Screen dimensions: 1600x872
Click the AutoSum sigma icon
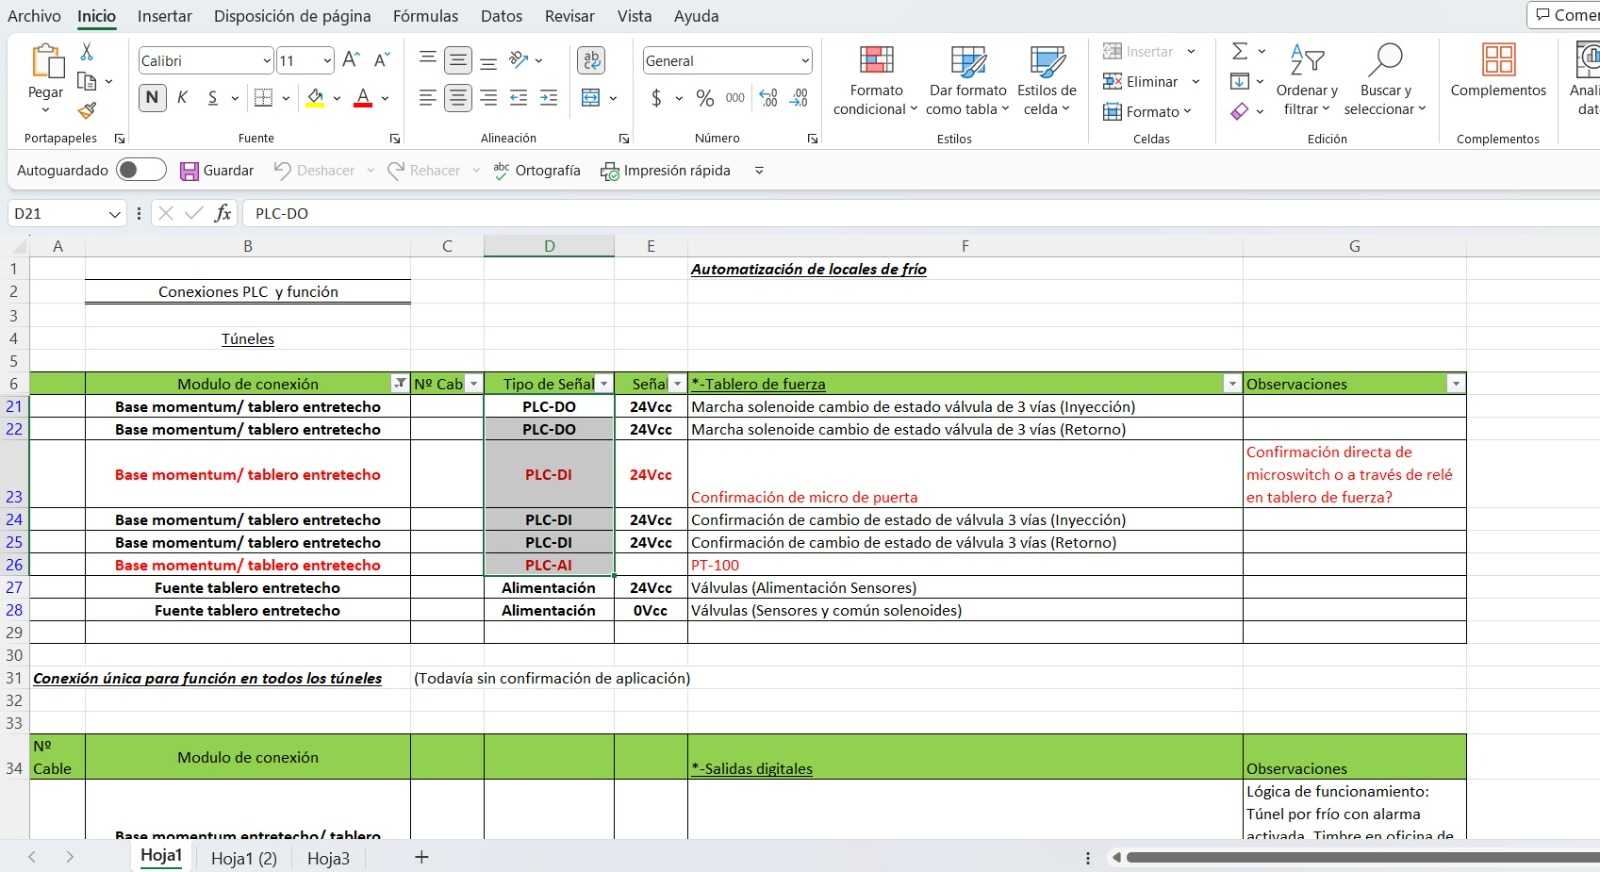click(1240, 51)
